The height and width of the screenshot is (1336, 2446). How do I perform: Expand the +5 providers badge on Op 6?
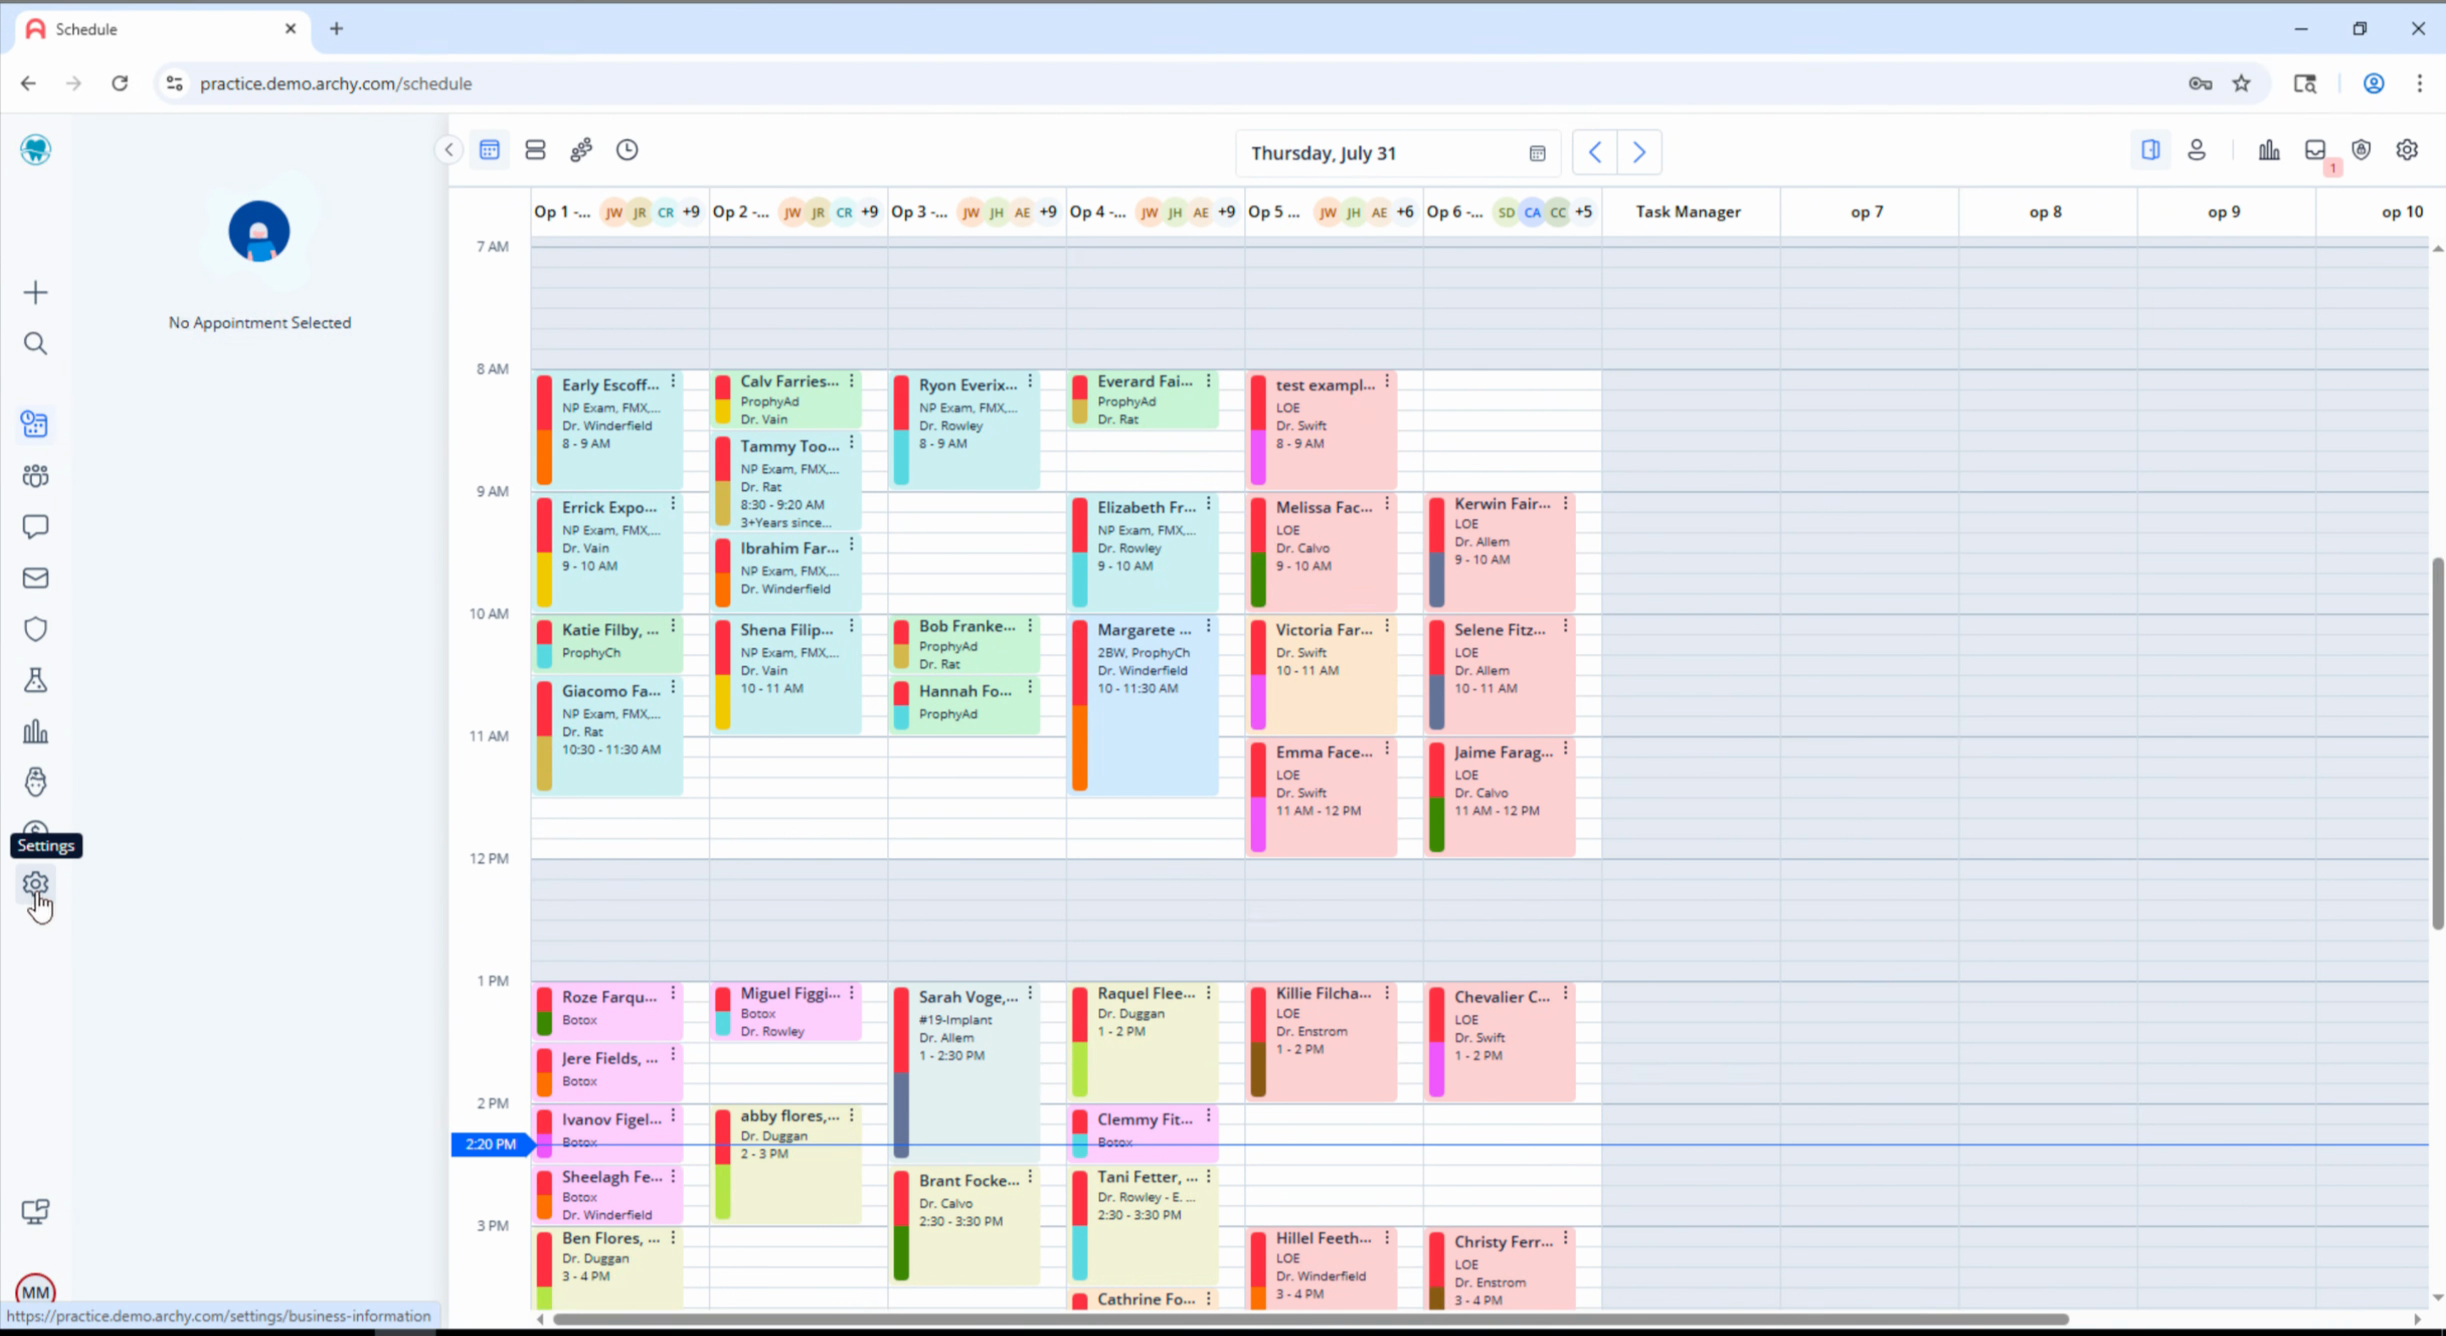pos(1583,212)
